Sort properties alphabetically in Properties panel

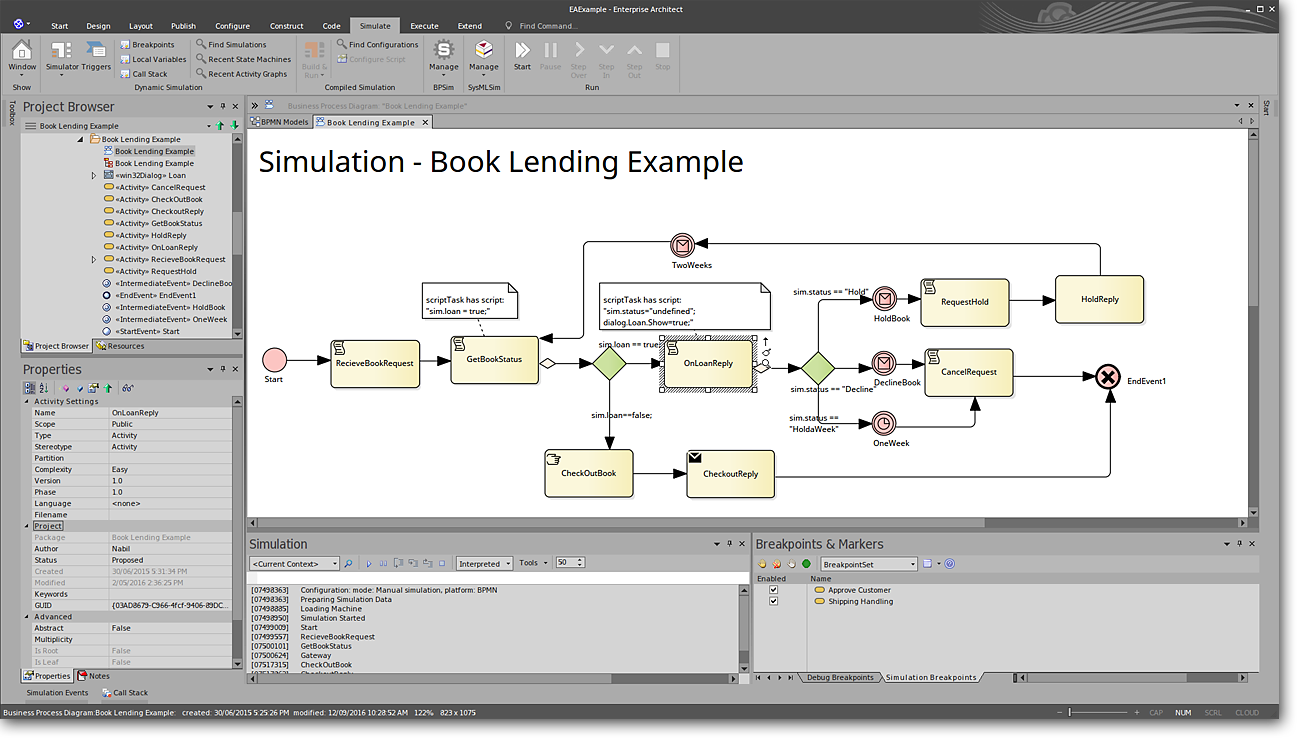point(43,388)
